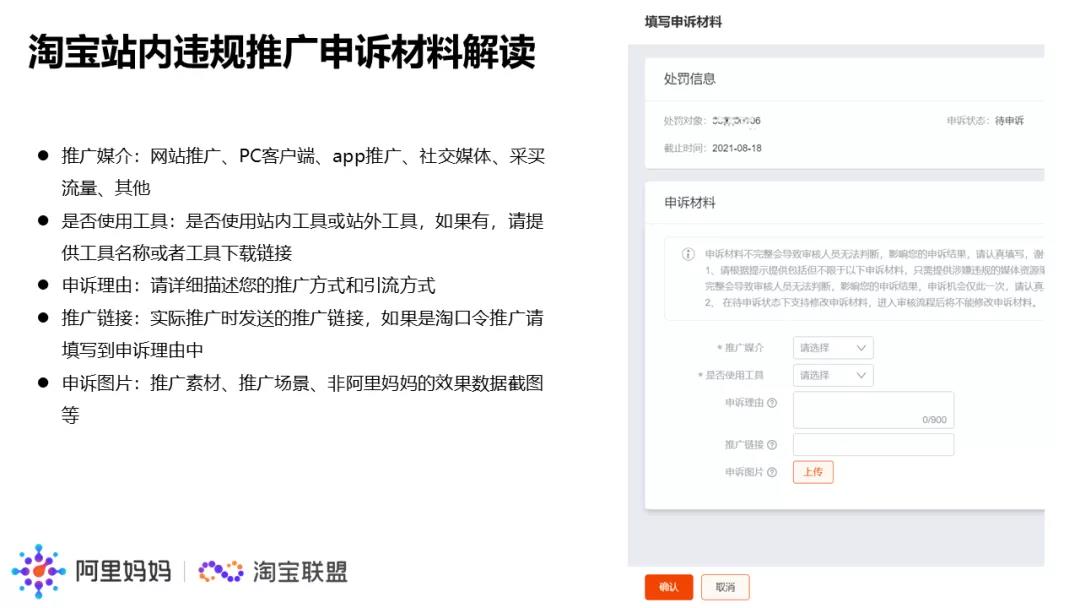Click the 是否使用工具 field label
The width and height of the screenshot is (1080, 608).
(734, 375)
